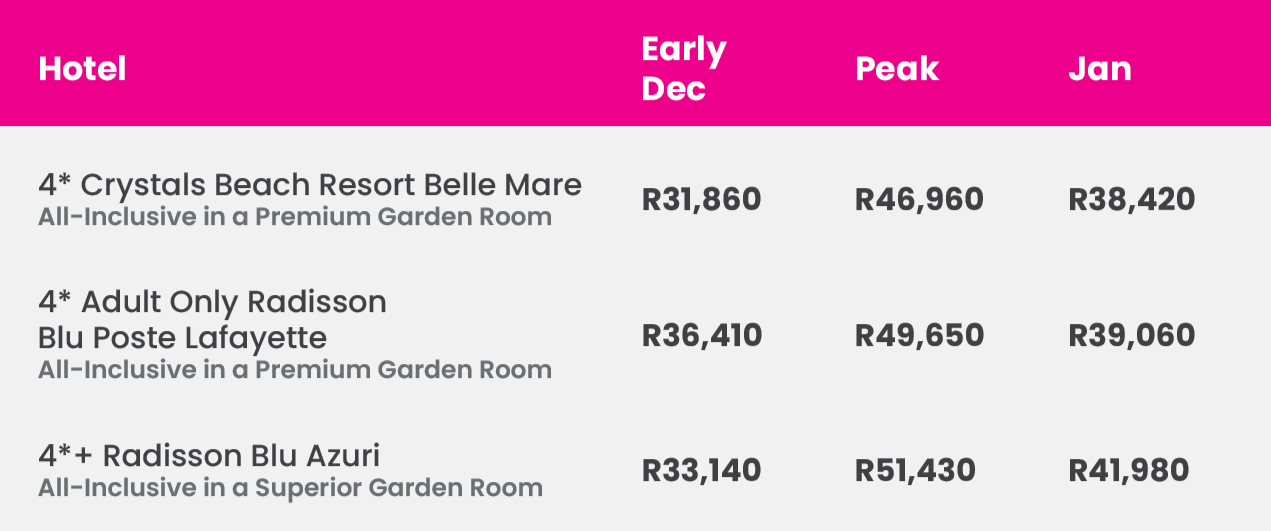Click Azuri Superior Garden Room subtitle
Image resolution: width=1271 pixels, height=531 pixels.
[290, 488]
